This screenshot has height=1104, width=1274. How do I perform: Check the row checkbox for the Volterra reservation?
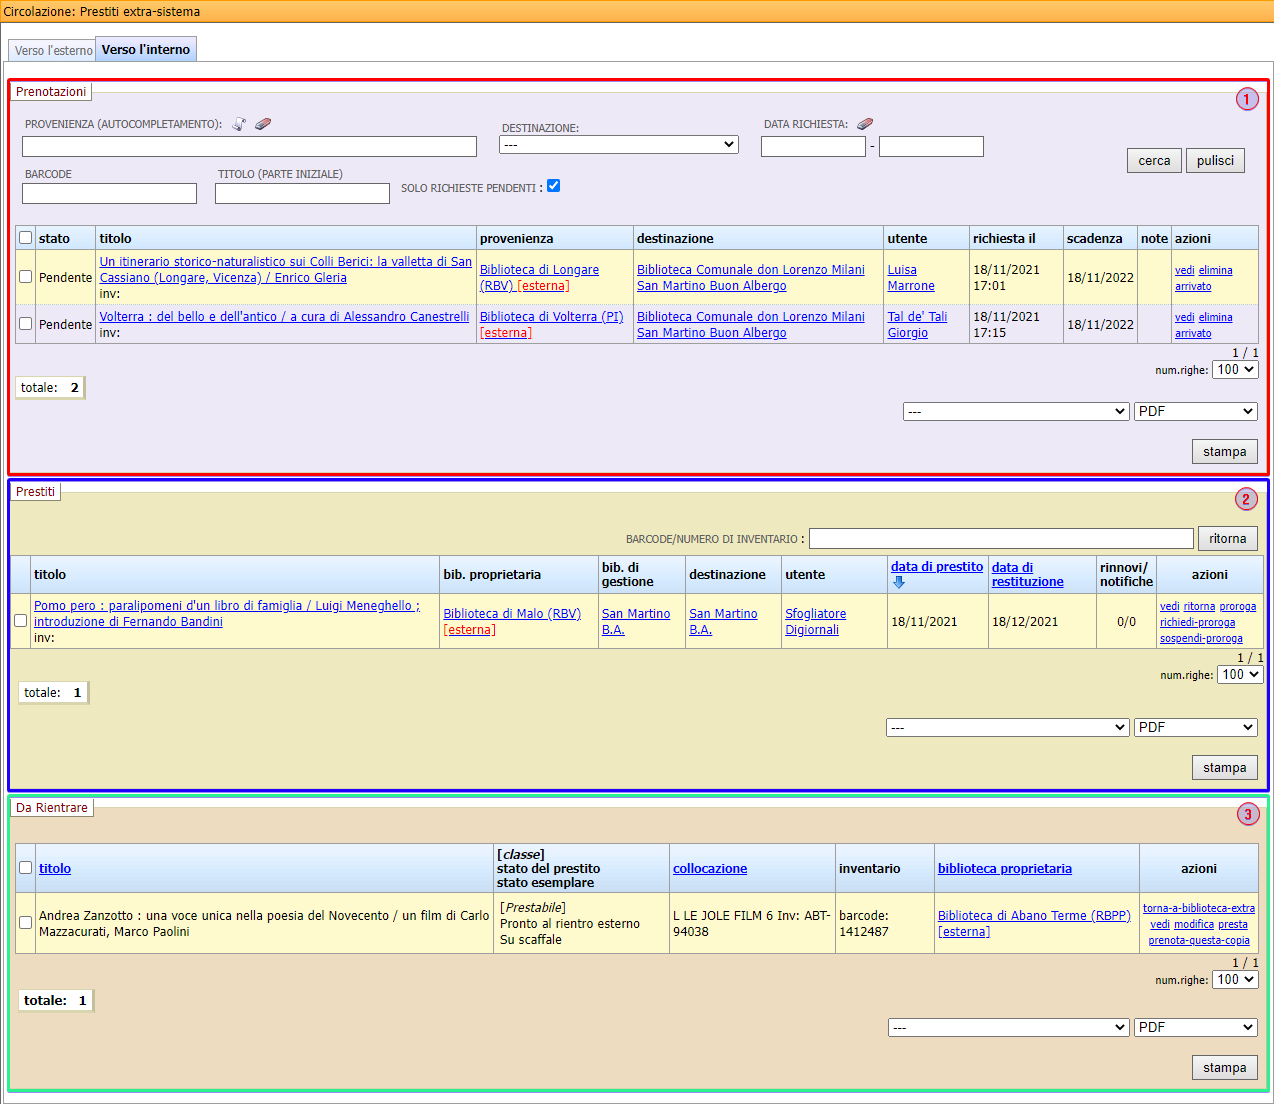point(26,324)
